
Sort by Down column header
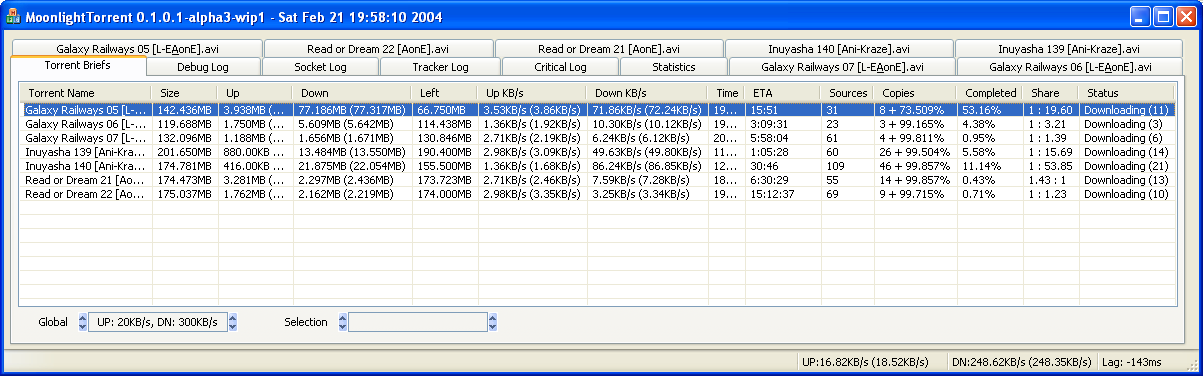(x=353, y=93)
